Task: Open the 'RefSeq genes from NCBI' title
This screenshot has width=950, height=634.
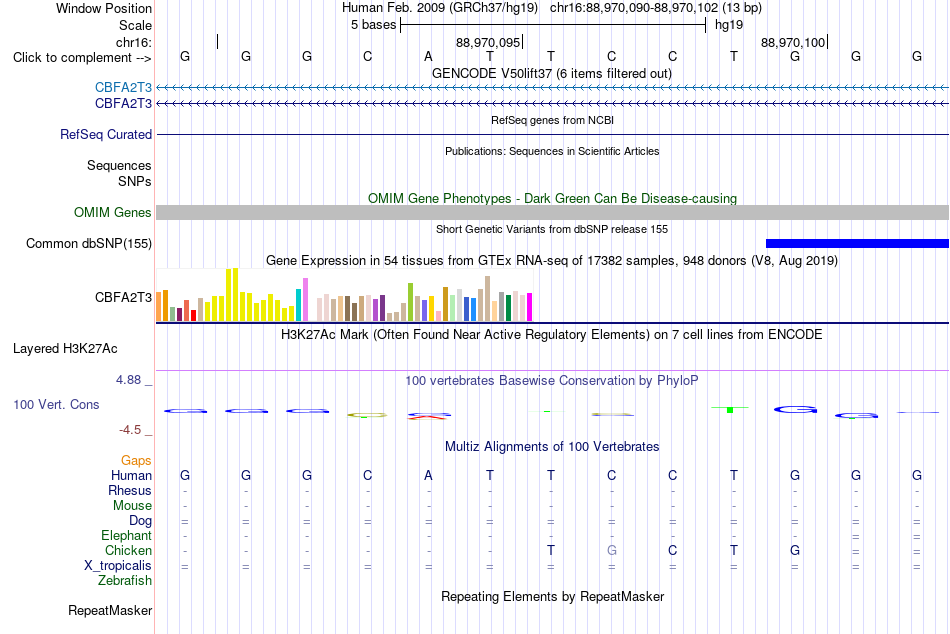Action: tap(552, 120)
